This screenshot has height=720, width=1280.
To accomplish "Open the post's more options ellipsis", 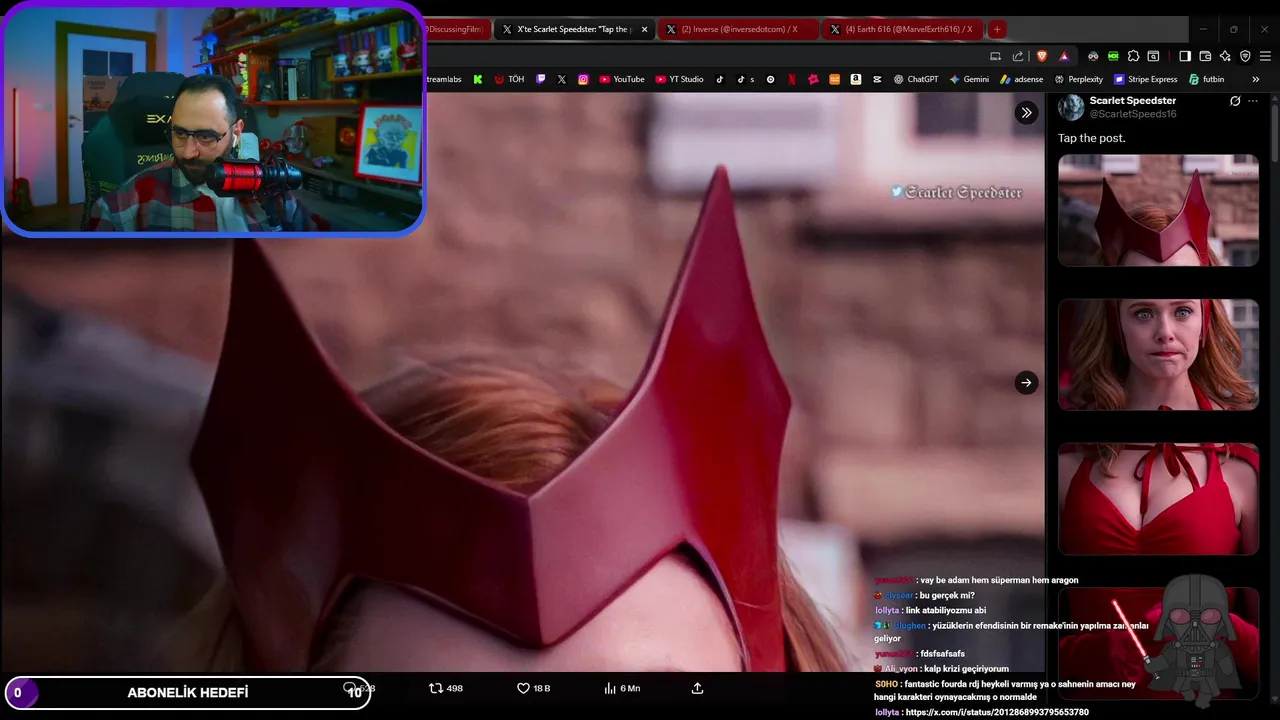I will (1253, 101).
